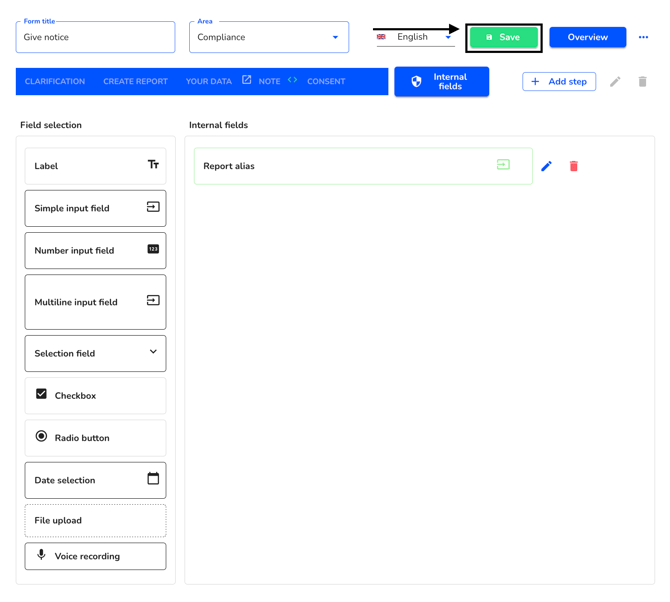670x602 pixels.
Task: Click the green Save button
Action: (503, 37)
